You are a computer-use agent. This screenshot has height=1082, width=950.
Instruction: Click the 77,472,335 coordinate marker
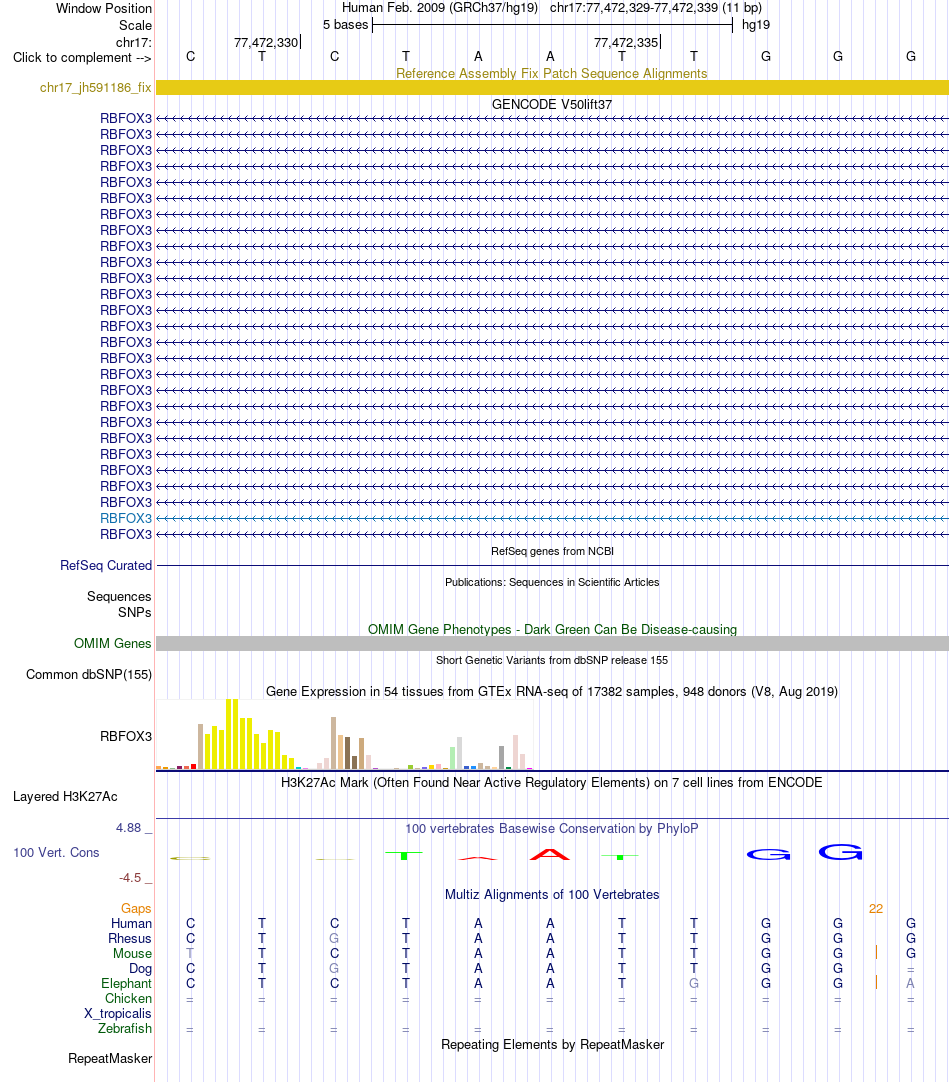point(626,43)
